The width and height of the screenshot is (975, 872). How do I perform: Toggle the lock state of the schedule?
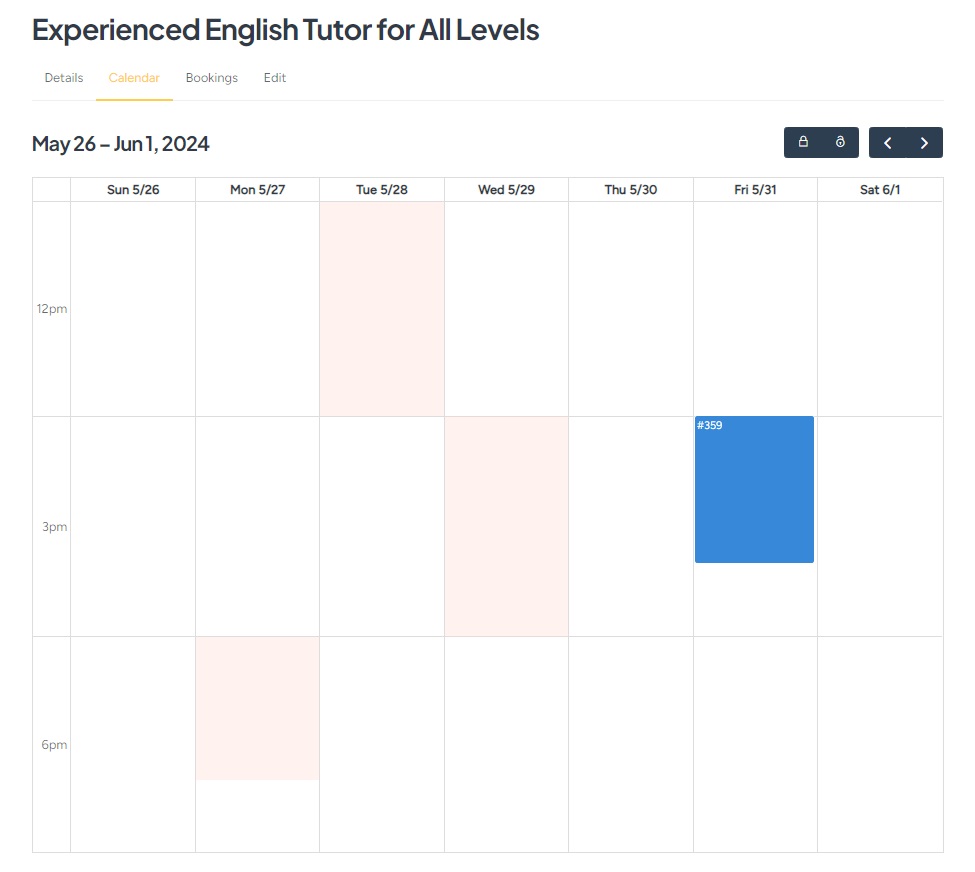point(803,142)
